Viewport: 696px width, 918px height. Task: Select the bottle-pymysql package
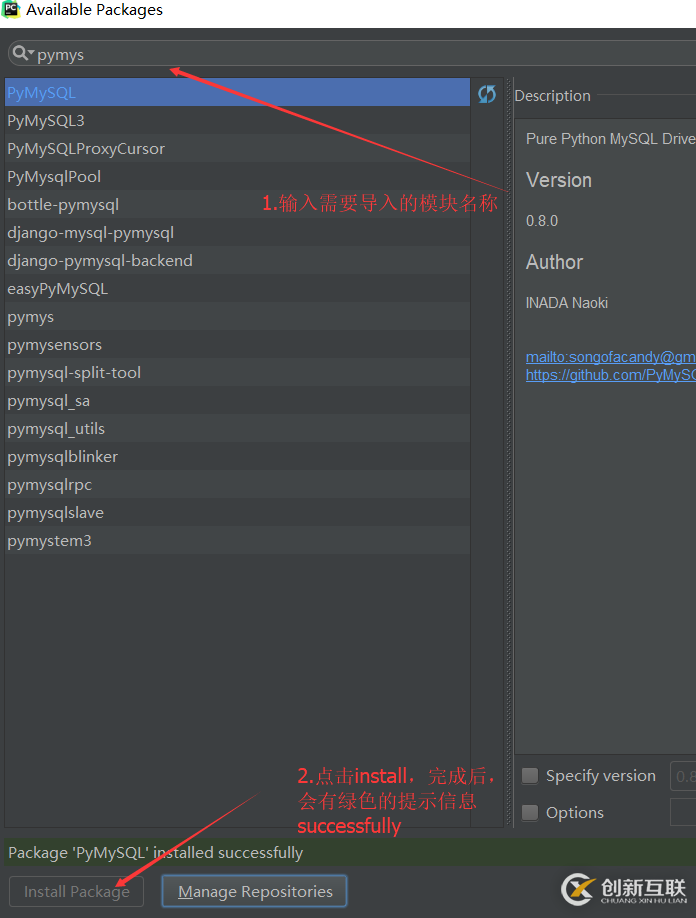tap(237, 204)
